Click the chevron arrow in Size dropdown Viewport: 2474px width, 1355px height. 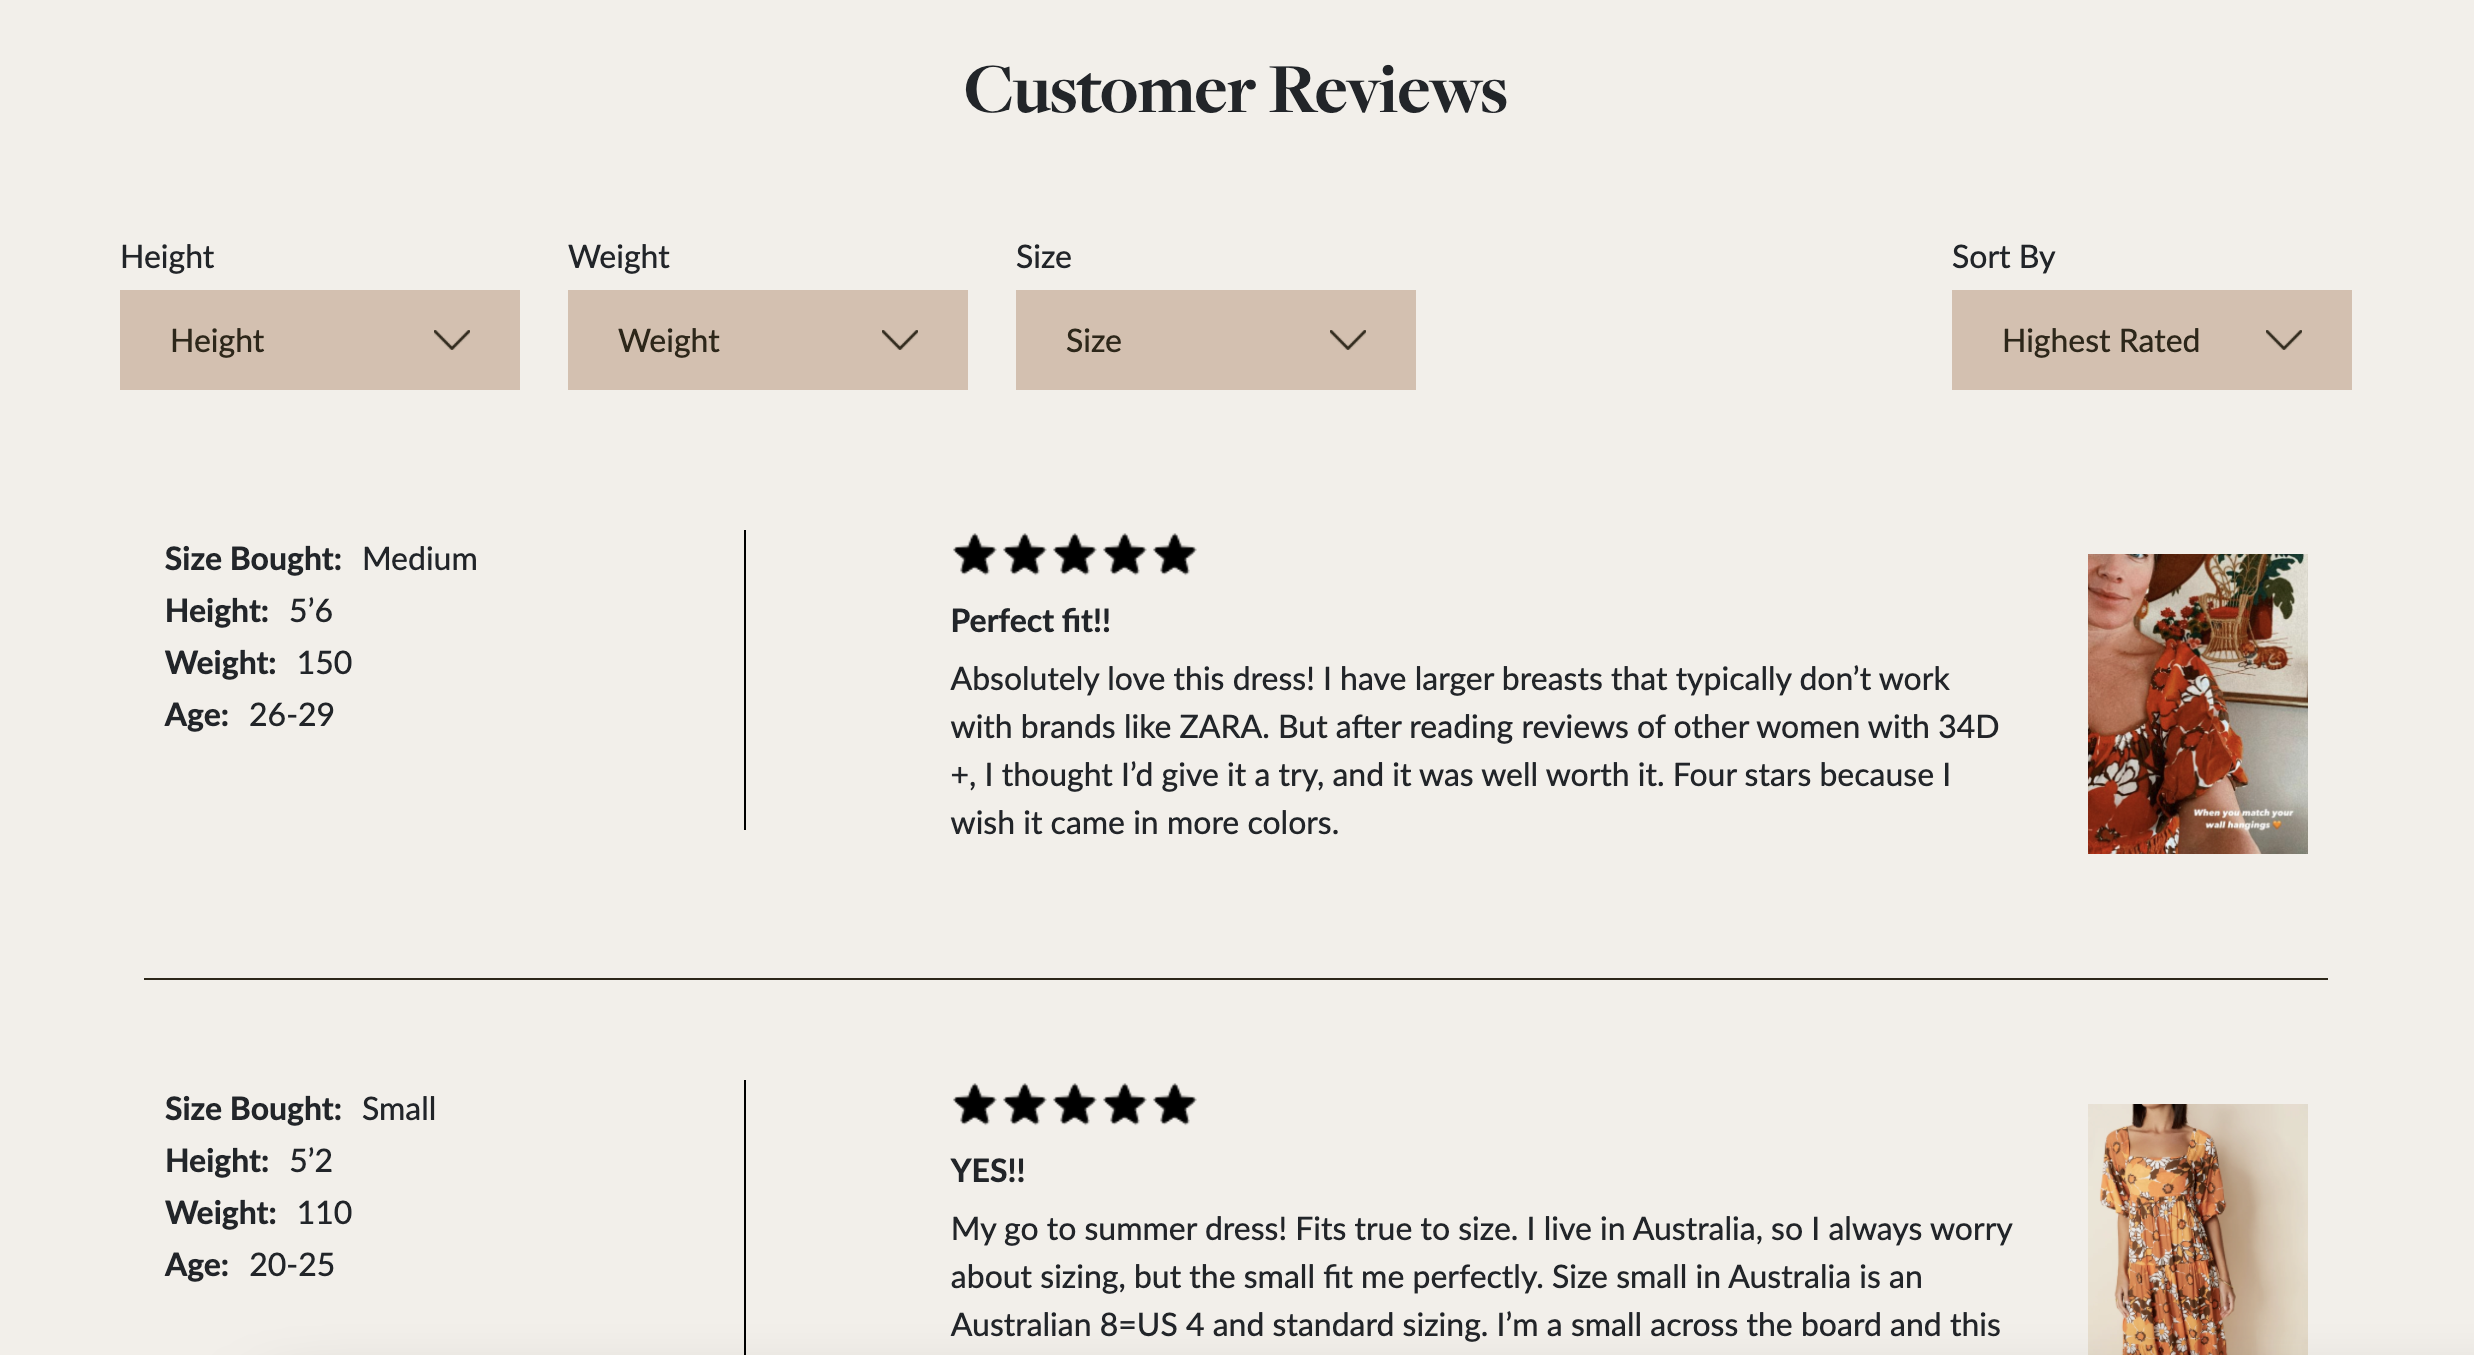click(1348, 341)
